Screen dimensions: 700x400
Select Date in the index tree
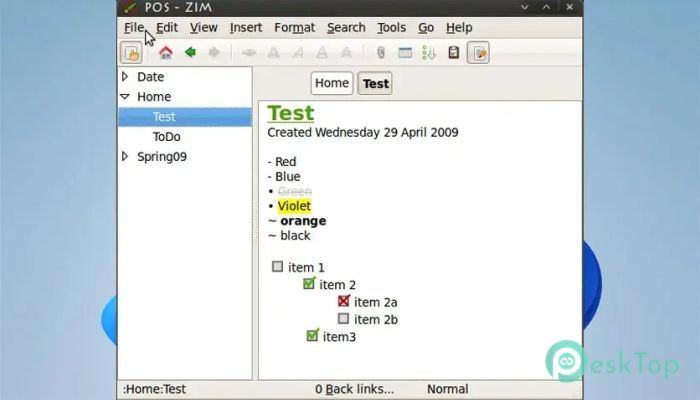pyautogui.click(x=150, y=77)
